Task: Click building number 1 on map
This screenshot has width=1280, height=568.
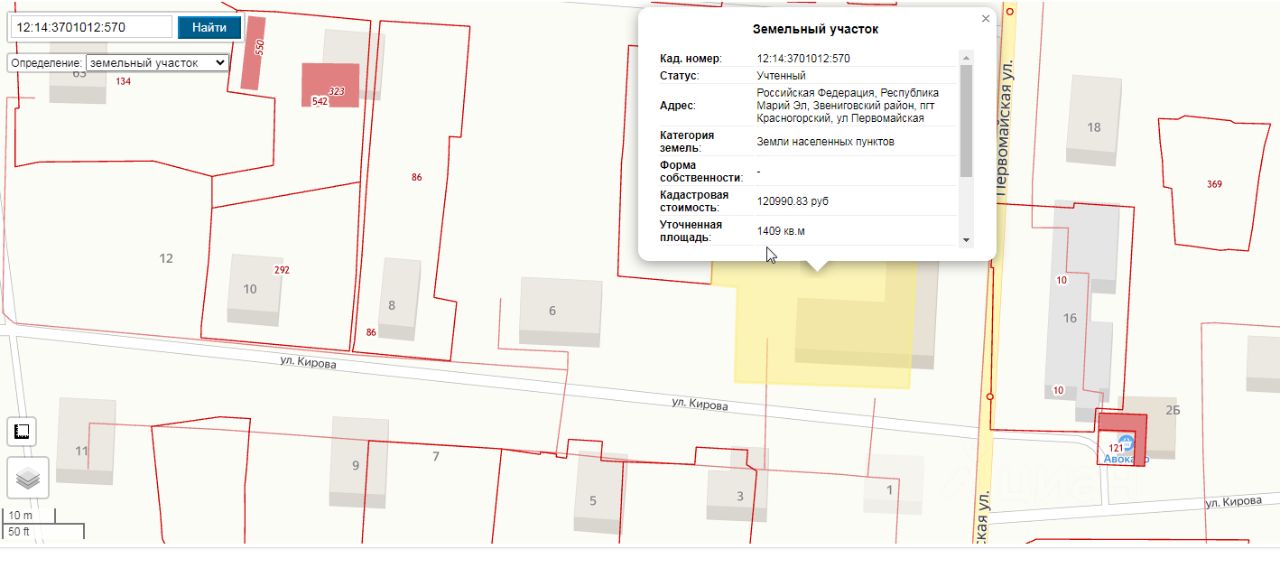Action: pyautogui.click(x=890, y=490)
